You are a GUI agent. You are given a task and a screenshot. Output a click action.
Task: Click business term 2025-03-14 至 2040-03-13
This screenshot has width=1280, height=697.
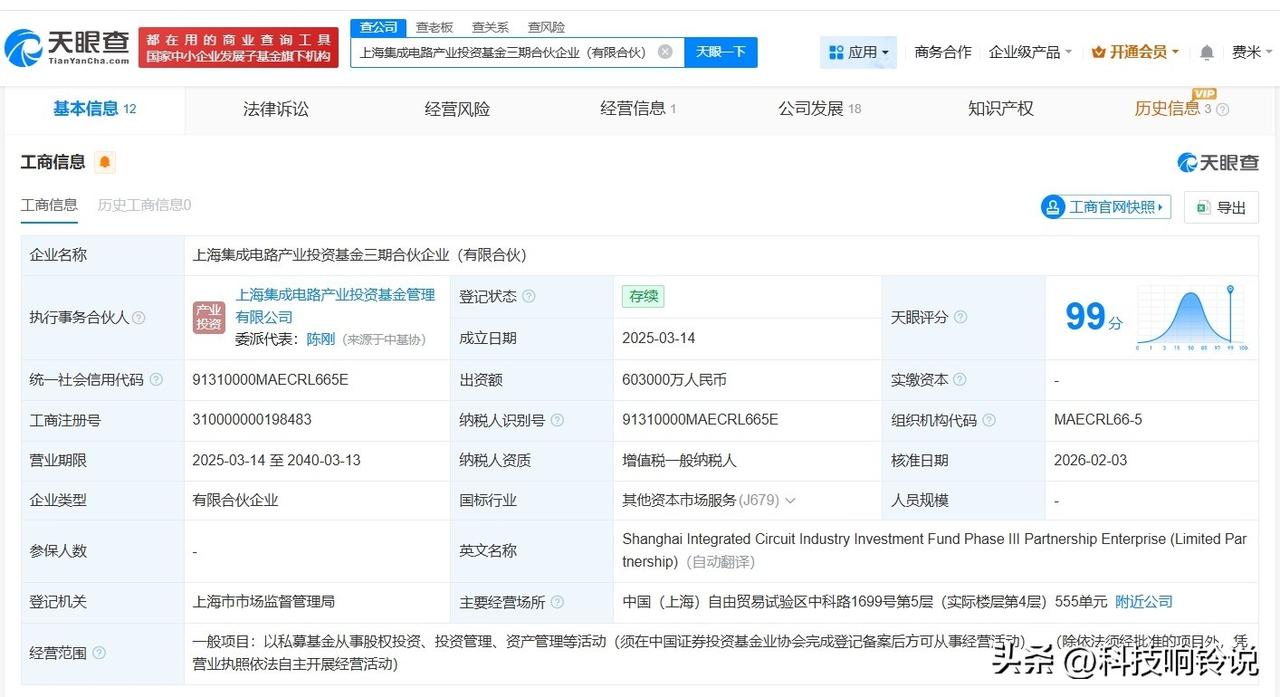tap(276, 460)
